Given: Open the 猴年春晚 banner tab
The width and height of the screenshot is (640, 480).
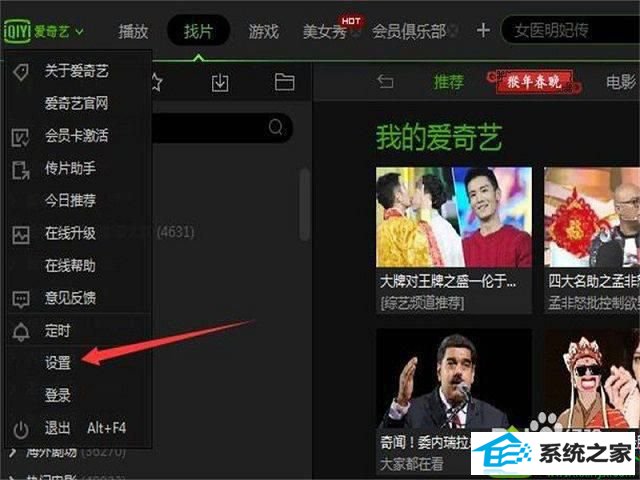Looking at the screenshot, I should pos(535,82).
